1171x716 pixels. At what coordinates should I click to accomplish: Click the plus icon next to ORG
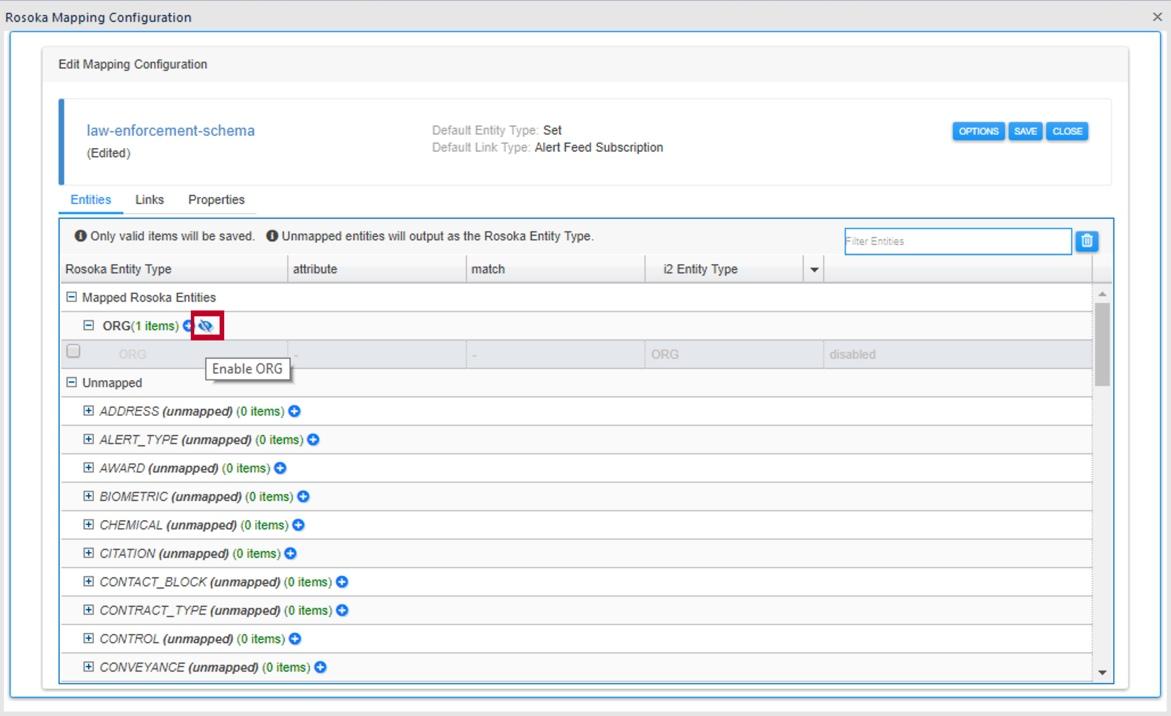pyautogui.click(x=189, y=325)
